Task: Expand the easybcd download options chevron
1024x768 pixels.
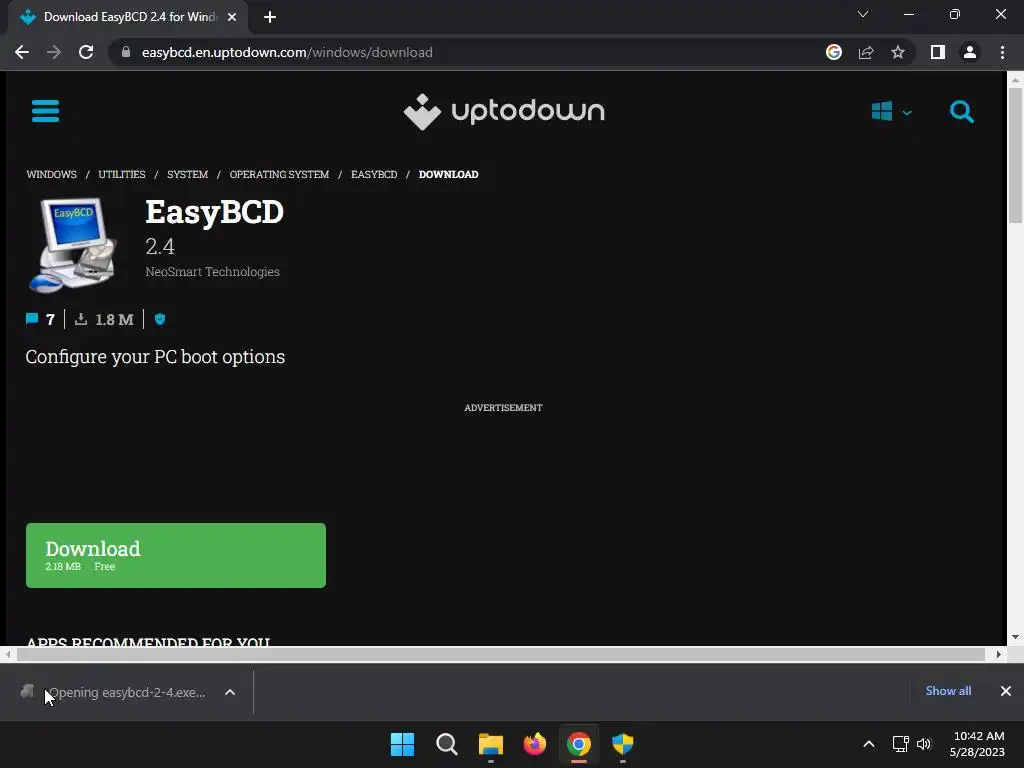Action: [x=230, y=692]
